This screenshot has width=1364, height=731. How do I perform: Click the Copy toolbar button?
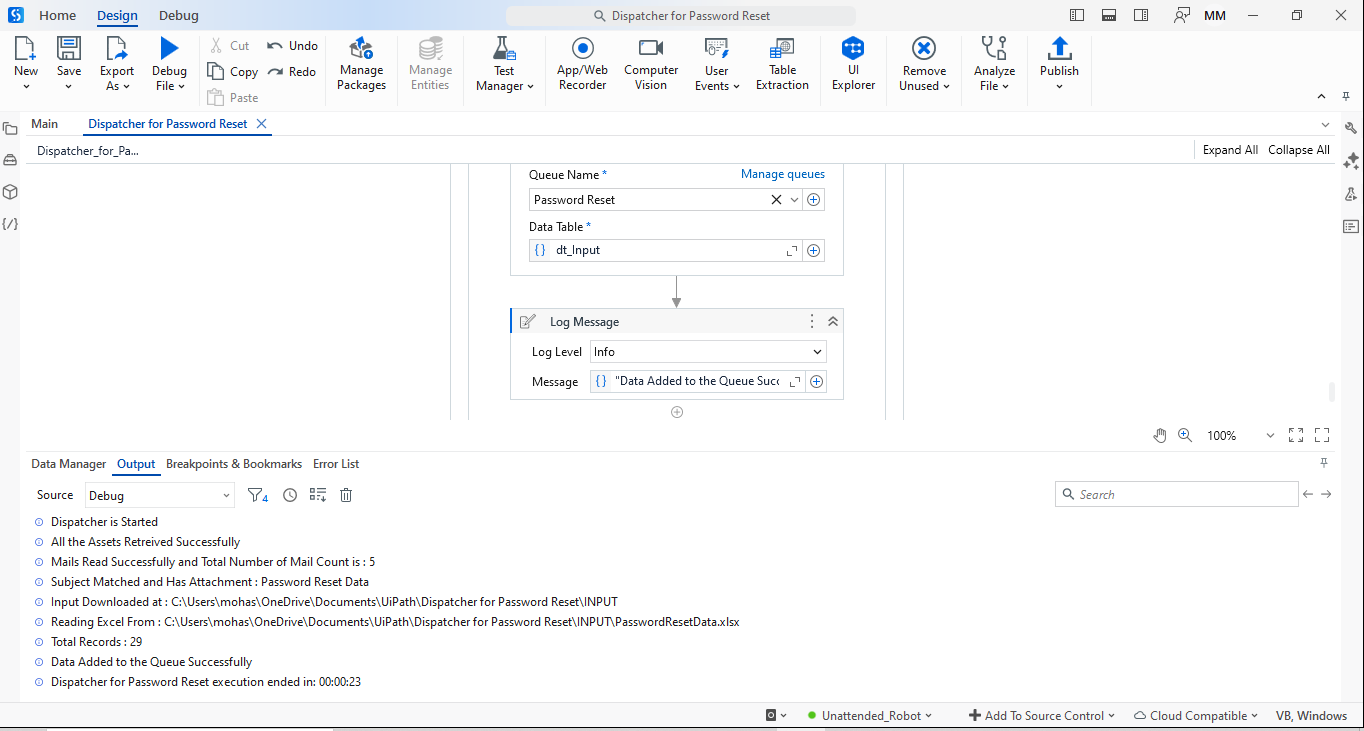tap(233, 71)
